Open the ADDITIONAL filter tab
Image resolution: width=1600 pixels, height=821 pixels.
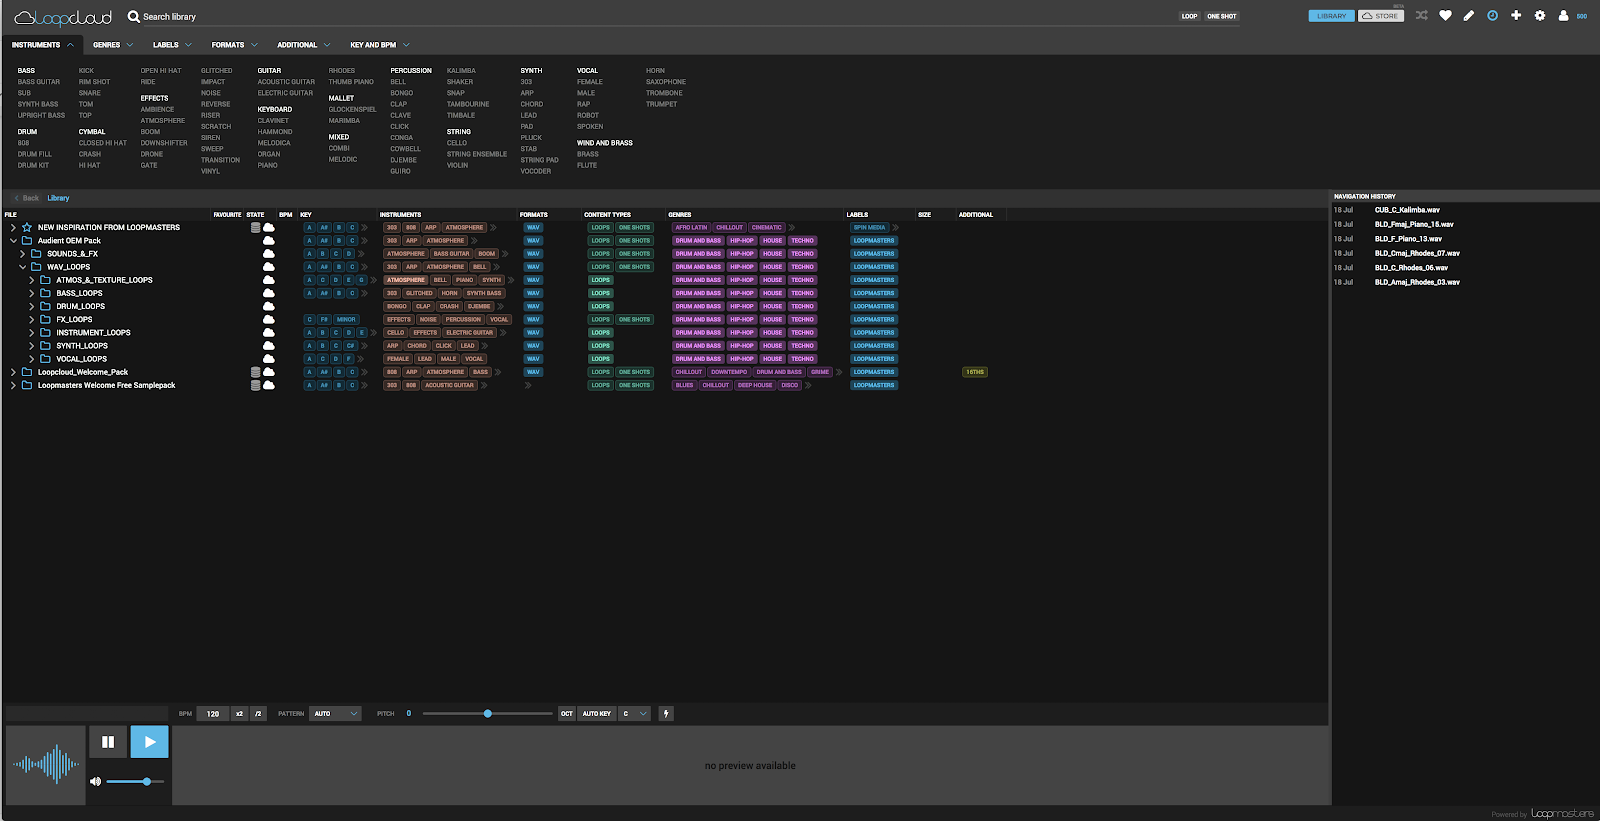tap(304, 45)
